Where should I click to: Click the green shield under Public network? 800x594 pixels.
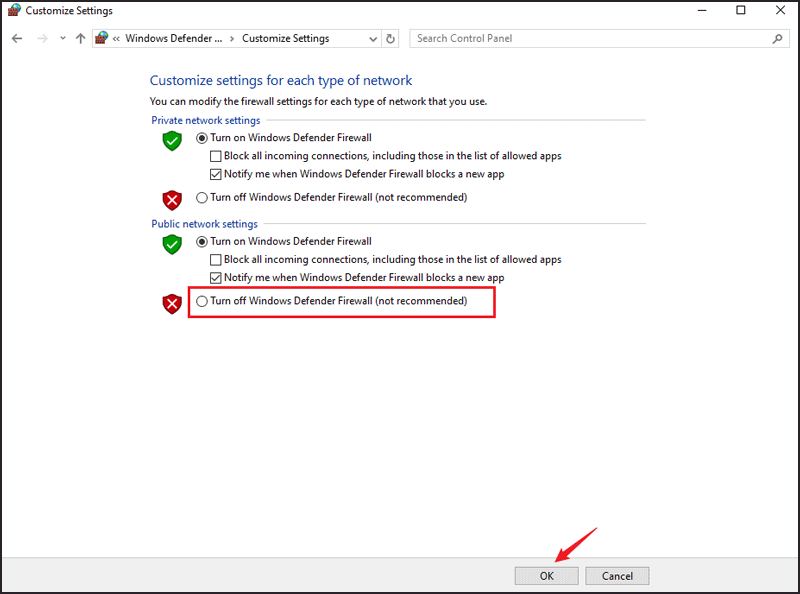pos(172,244)
